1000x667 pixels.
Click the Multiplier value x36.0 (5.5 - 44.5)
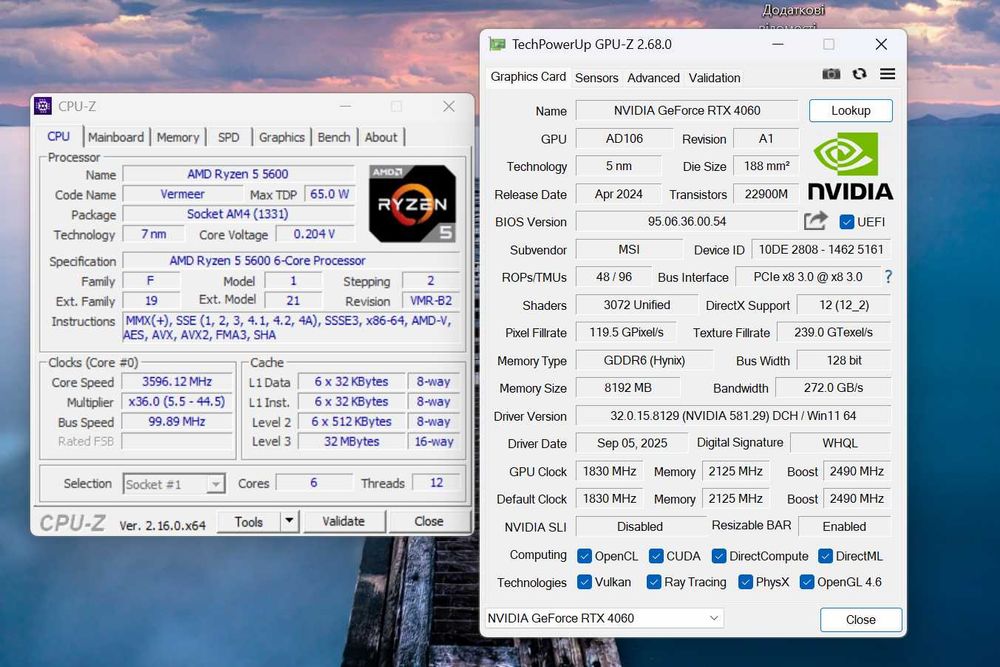[x=177, y=402]
